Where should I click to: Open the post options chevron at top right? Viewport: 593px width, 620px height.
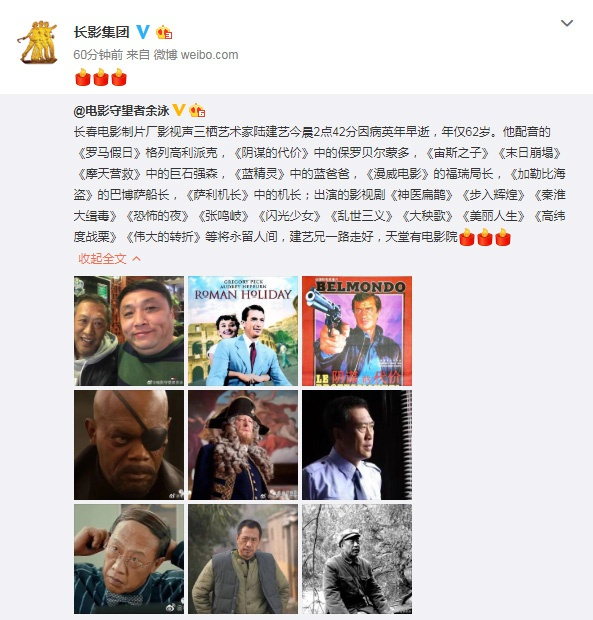567,23
